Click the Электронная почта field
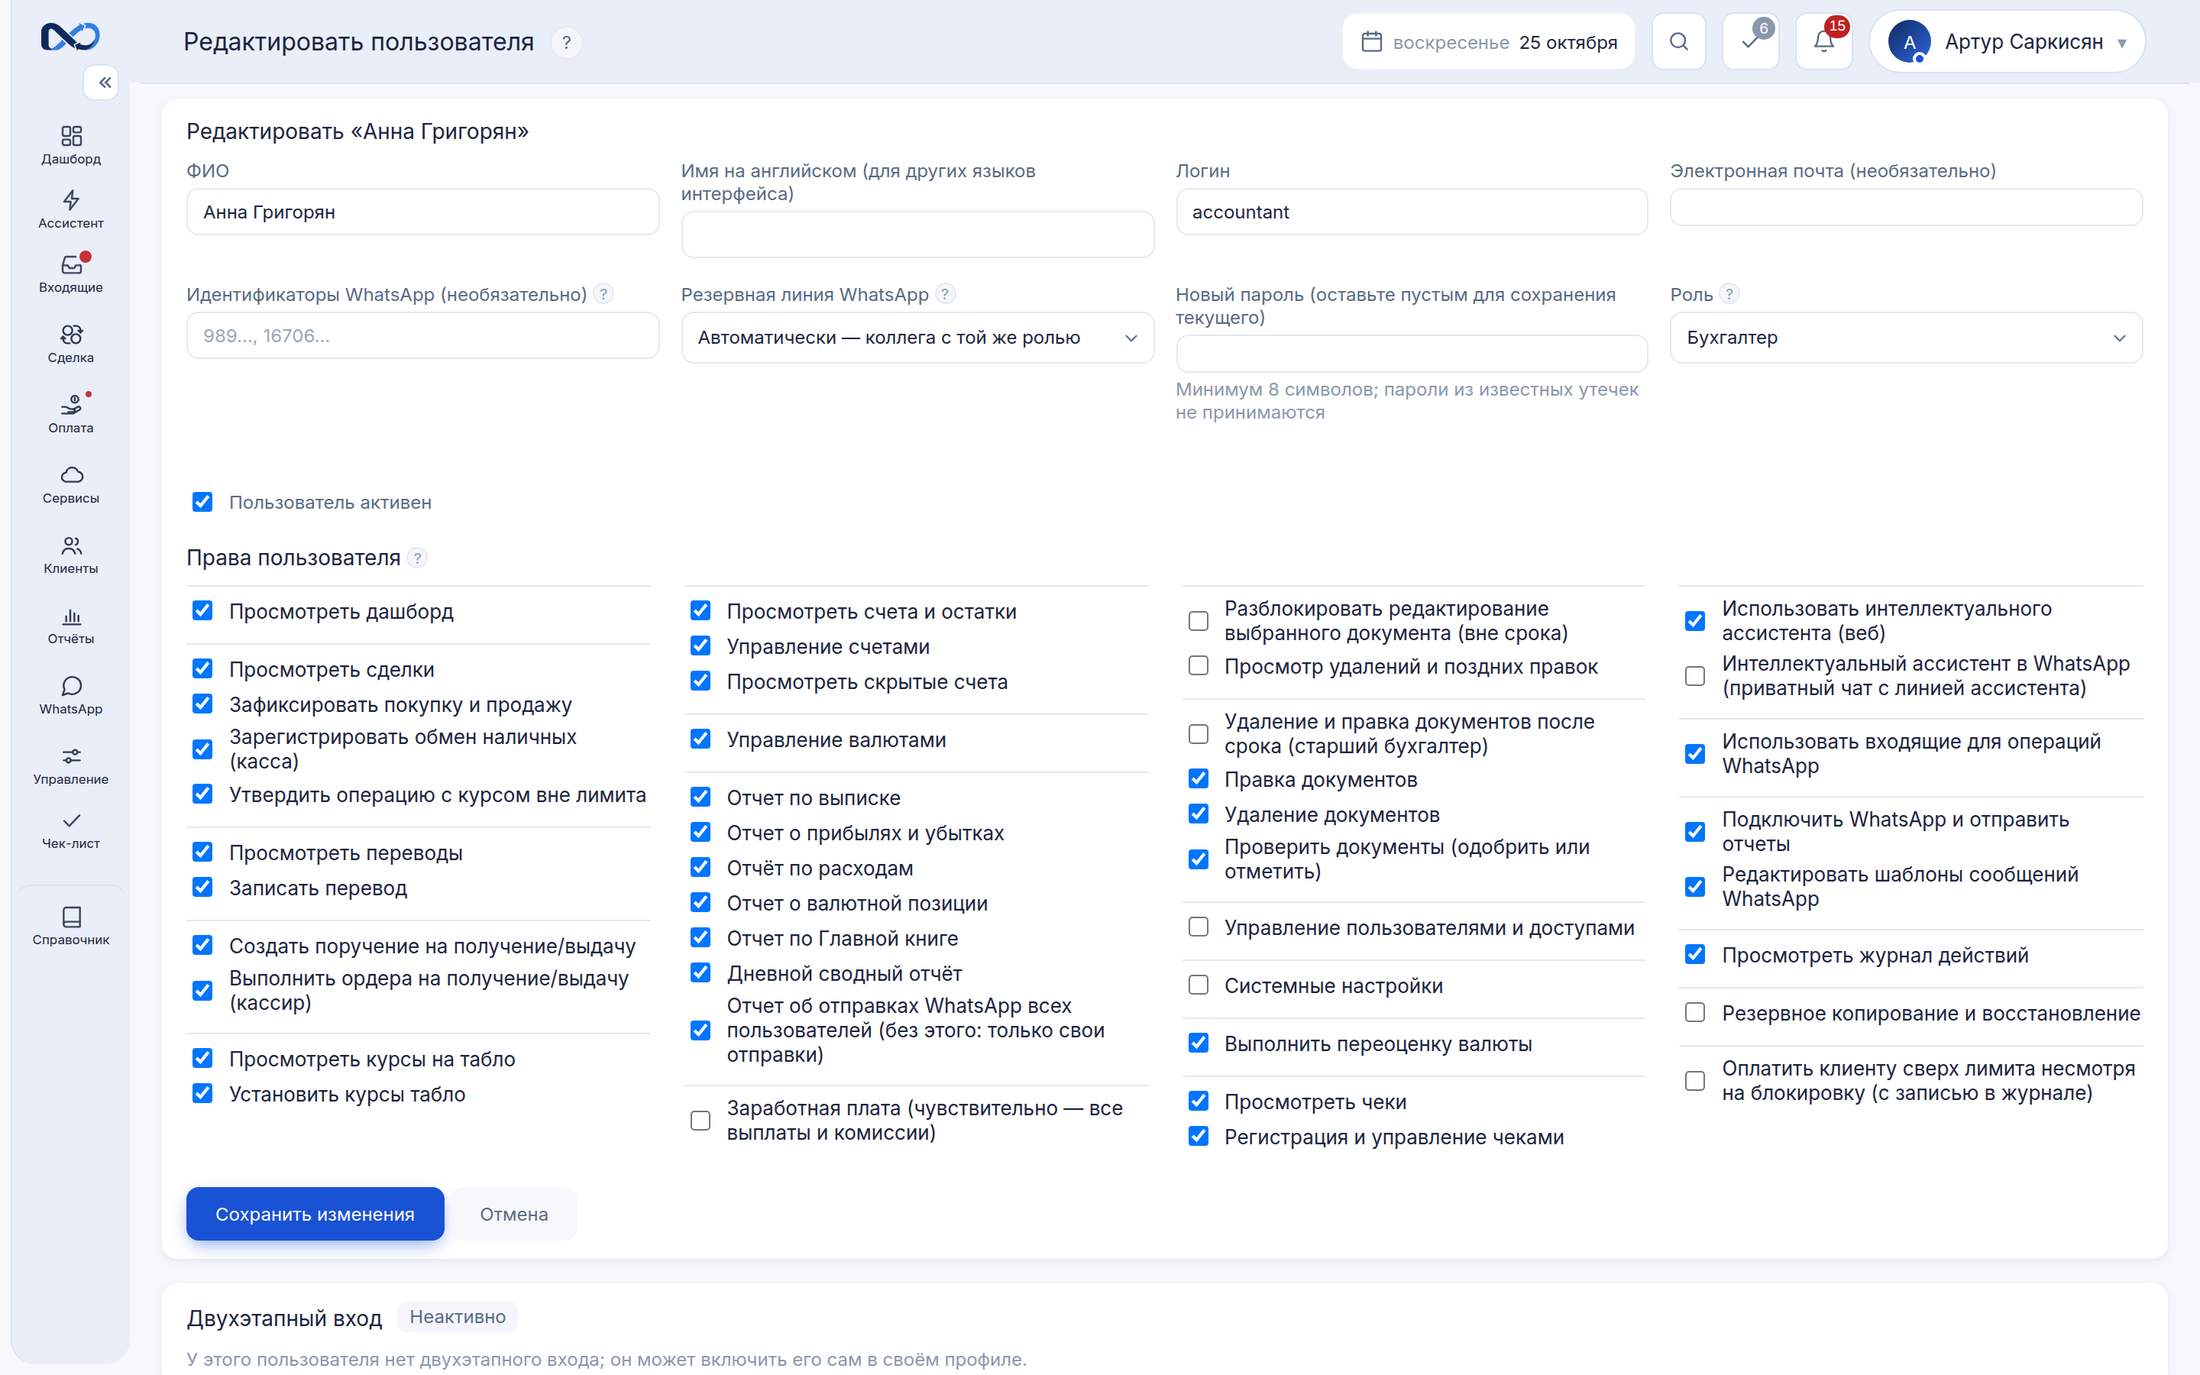This screenshot has height=1375, width=2200. tap(1906, 207)
